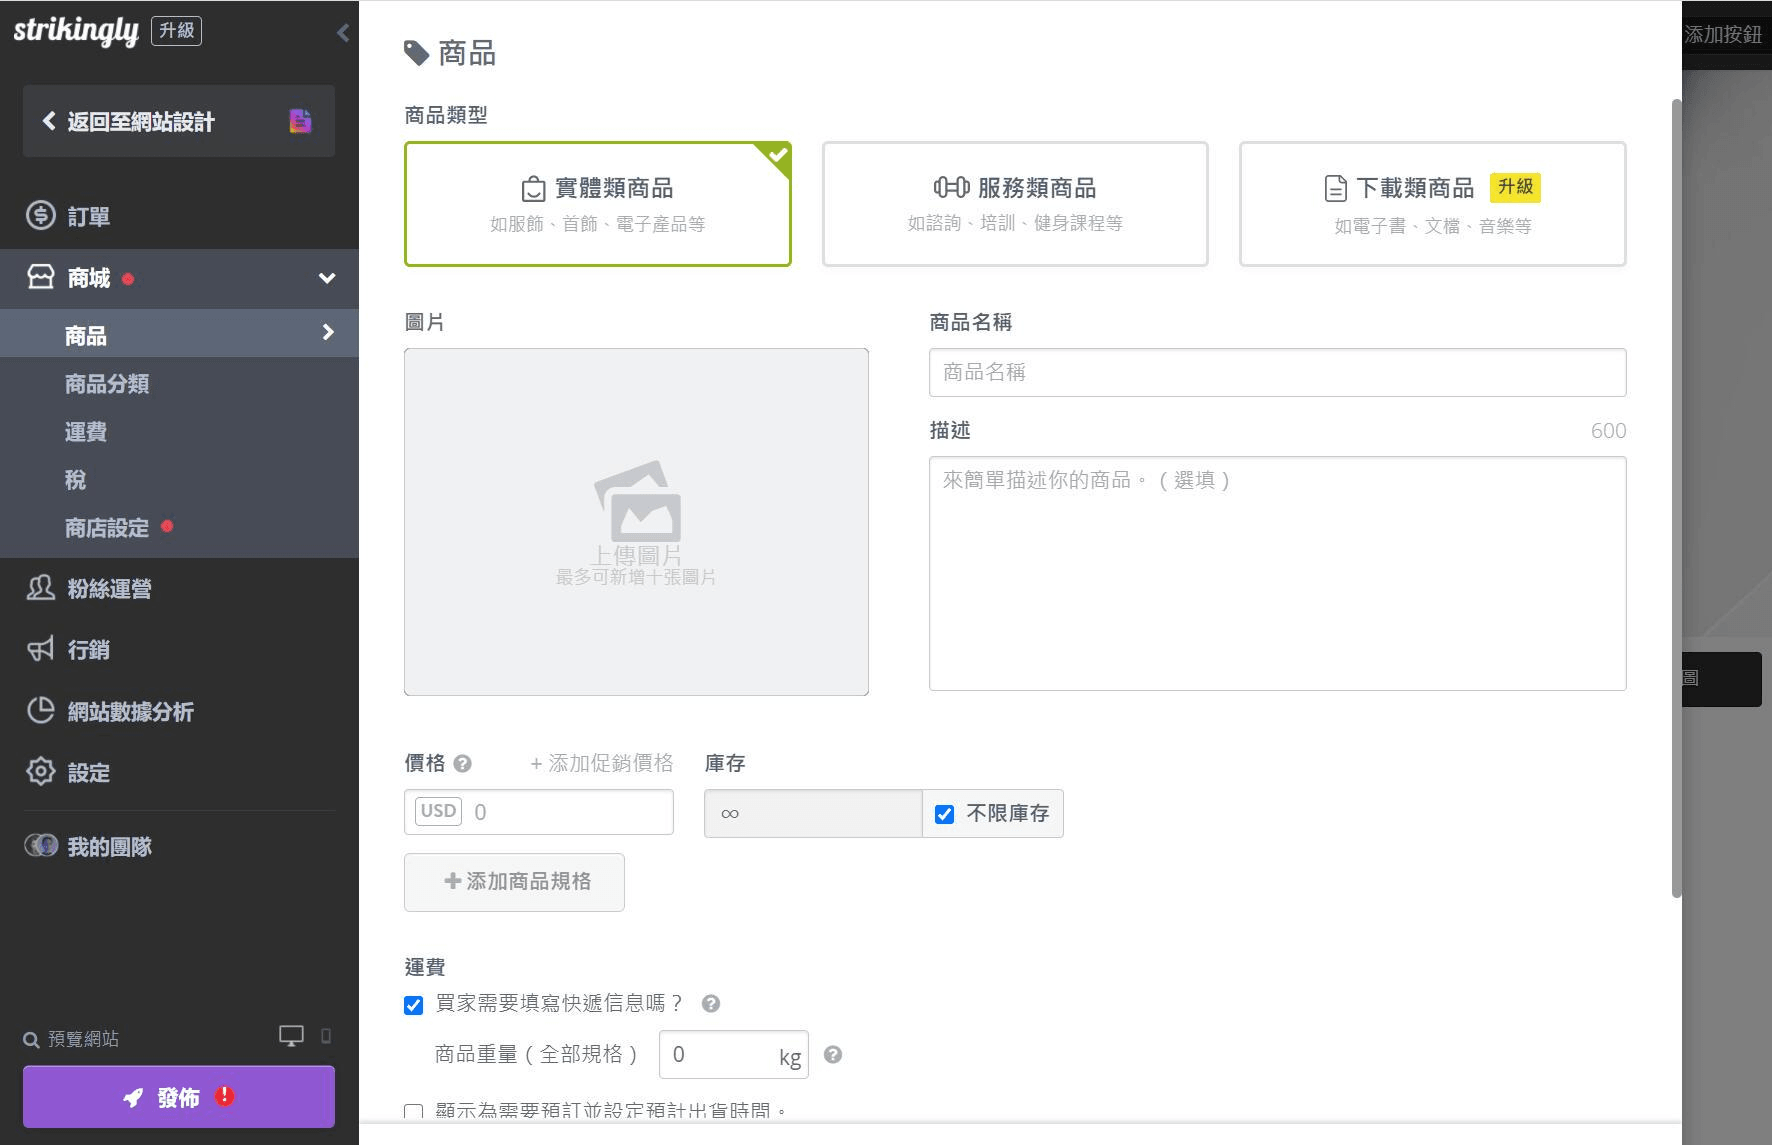Screen dimensions: 1772x1145
Task: Click the shipping info help icon
Action: click(x=711, y=1004)
